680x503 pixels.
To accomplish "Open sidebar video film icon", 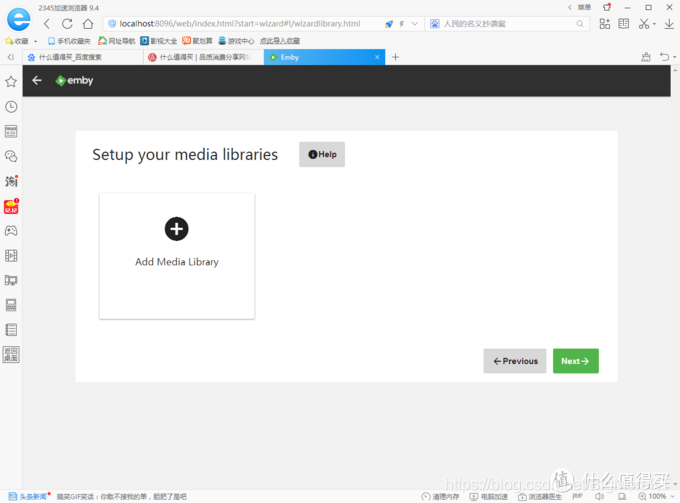I will [x=11, y=255].
